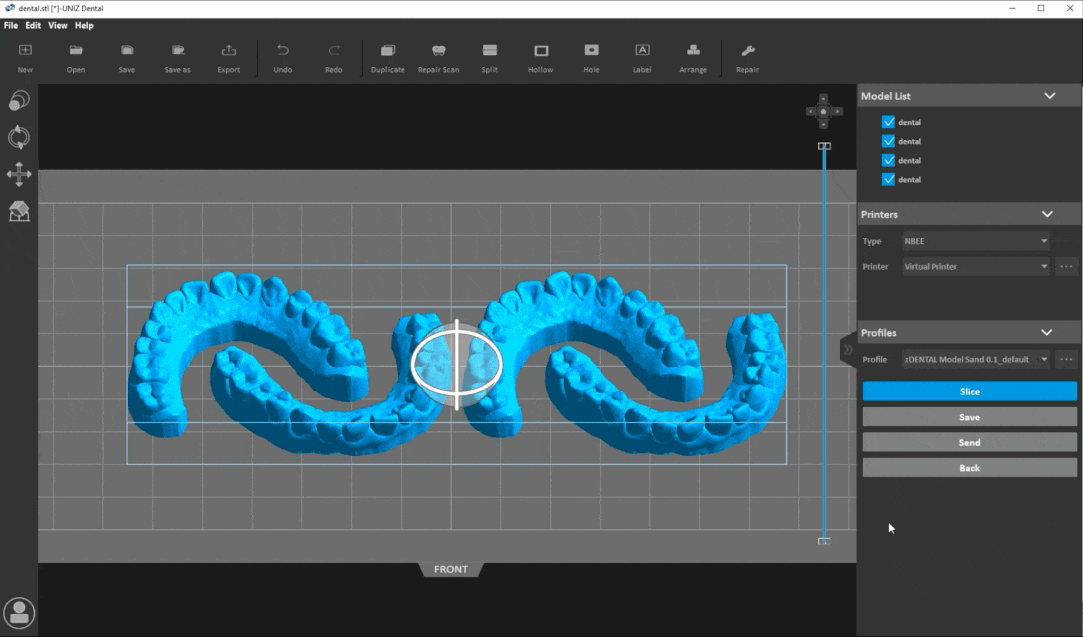Open the user account icon
Viewport: 1083px width, 637px height.
(x=19, y=612)
